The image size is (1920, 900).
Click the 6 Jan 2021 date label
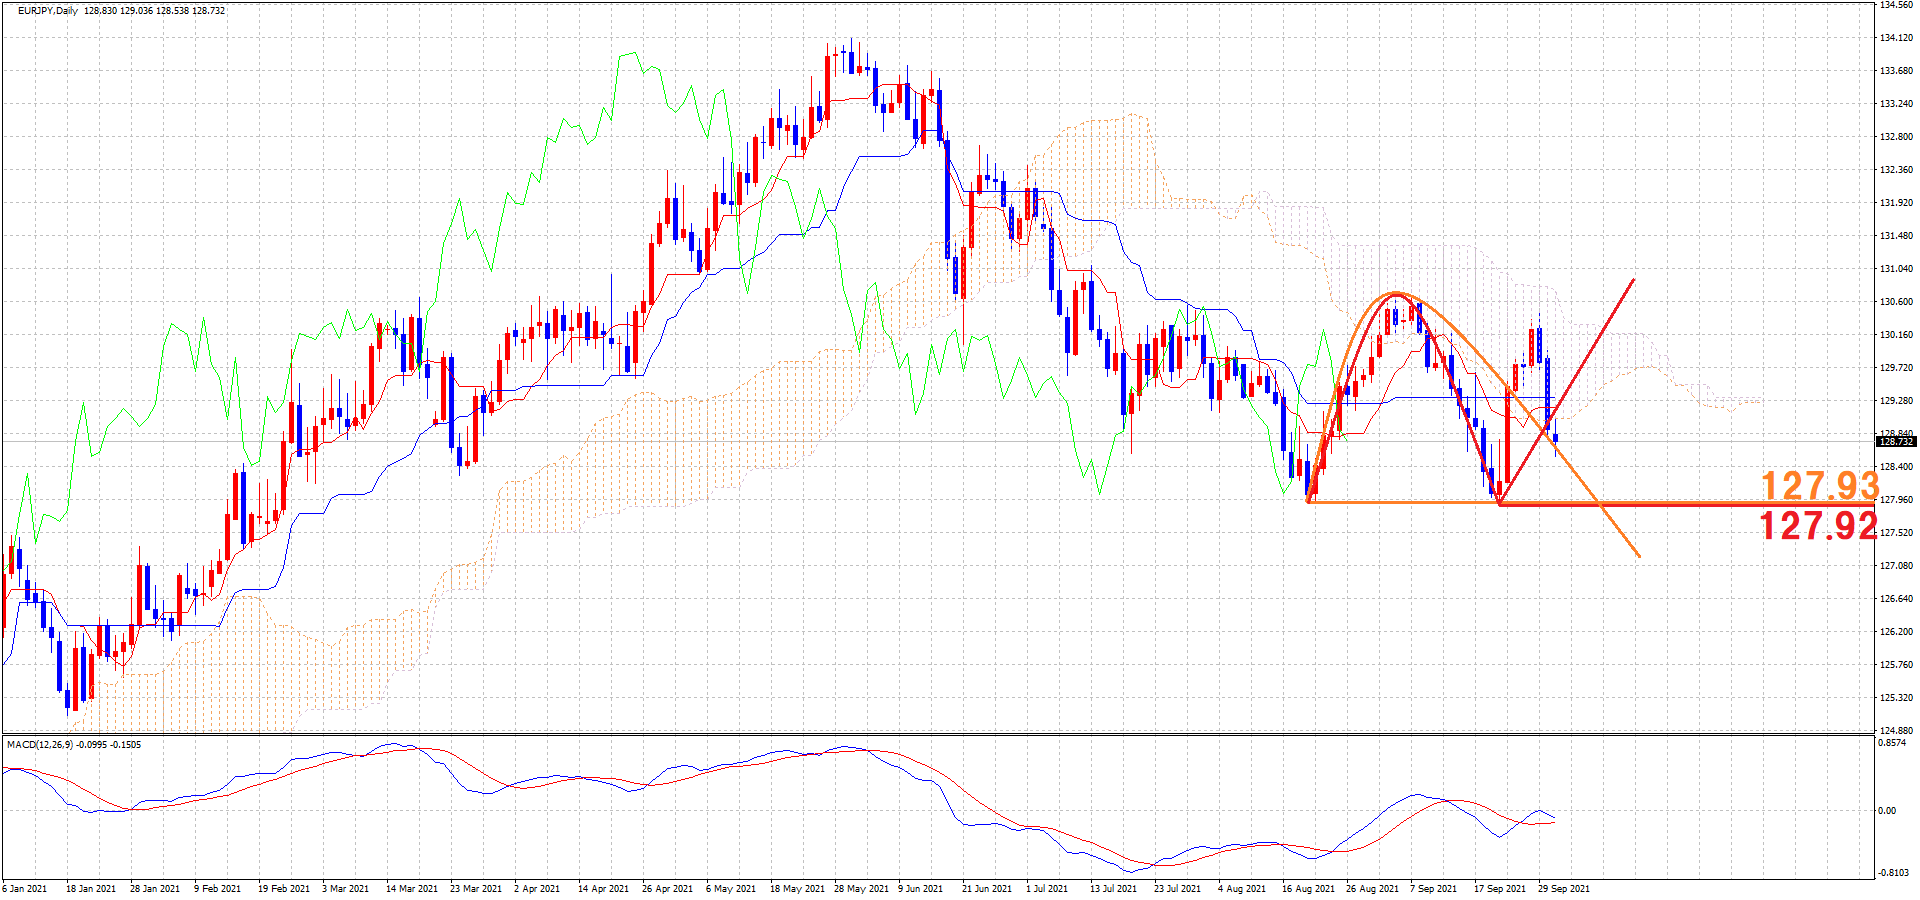pos(25,888)
